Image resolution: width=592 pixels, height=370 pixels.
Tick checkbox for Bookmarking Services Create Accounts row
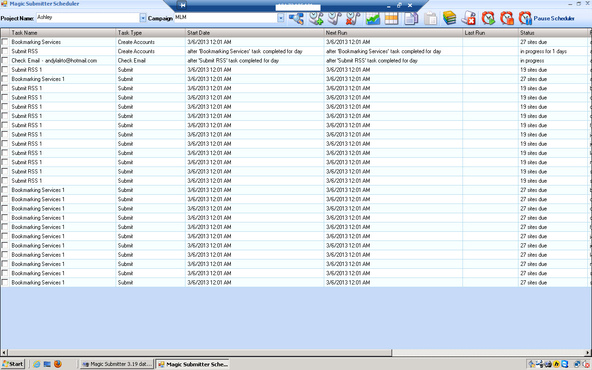(5, 42)
